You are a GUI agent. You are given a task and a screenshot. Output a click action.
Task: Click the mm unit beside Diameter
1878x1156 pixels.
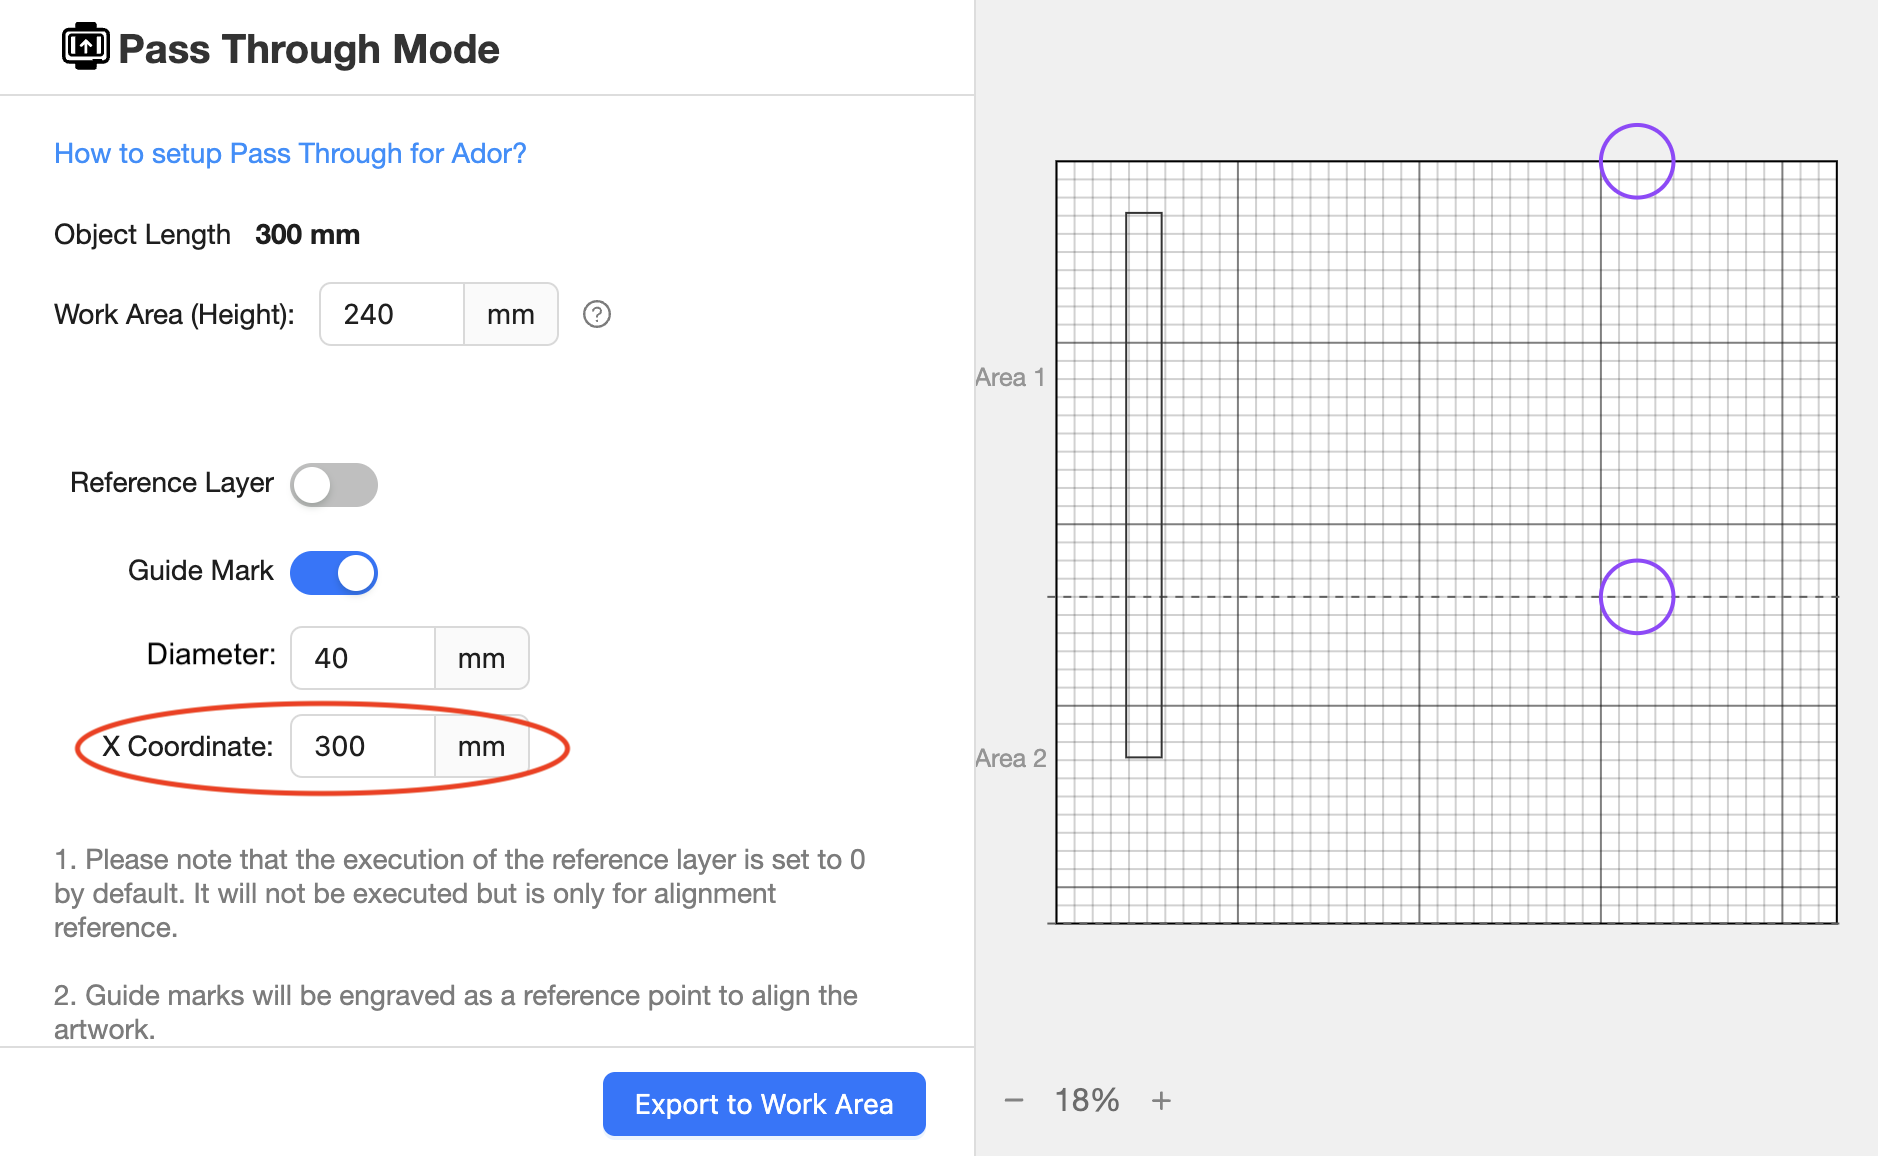(x=482, y=658)
